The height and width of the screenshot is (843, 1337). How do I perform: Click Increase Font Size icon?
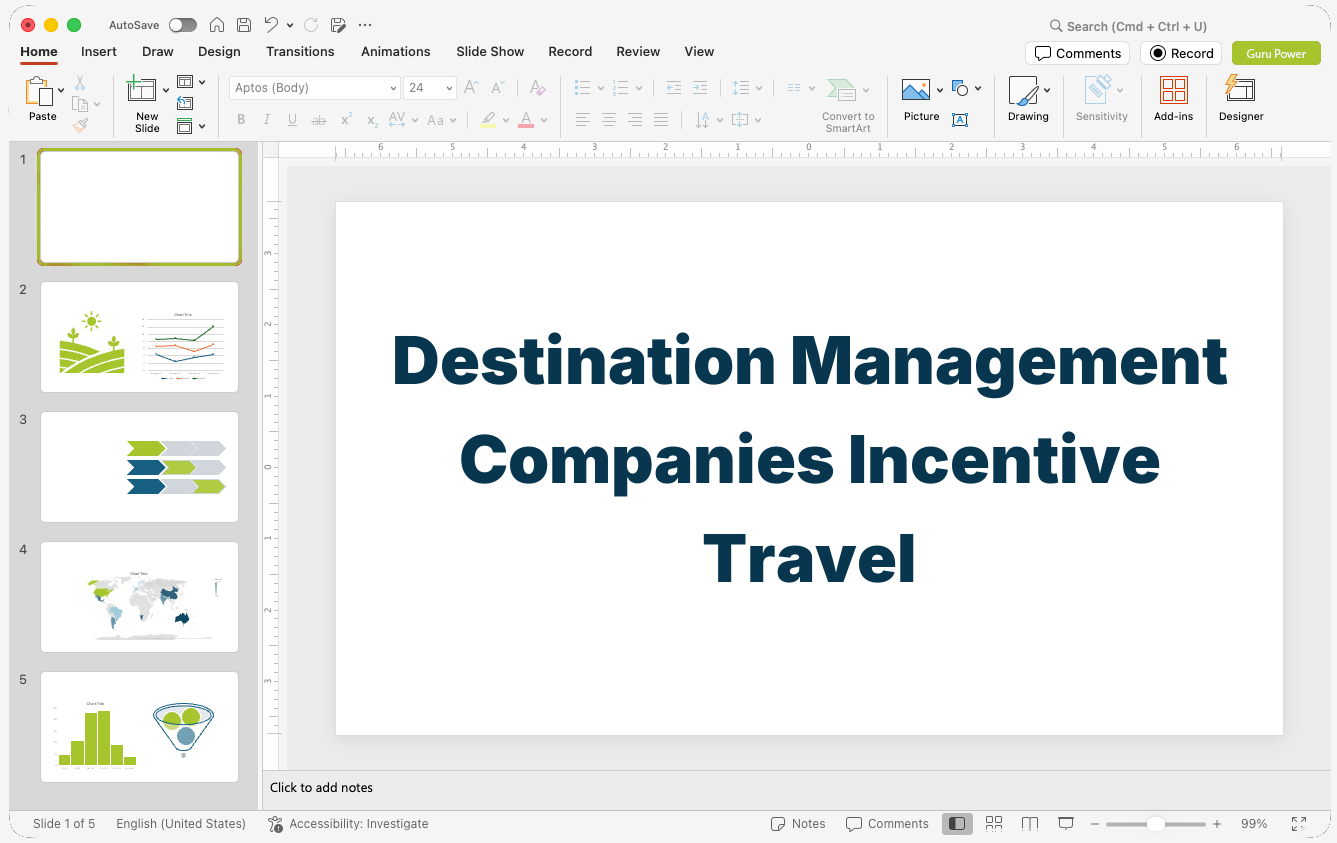click(x=472, y=88)
